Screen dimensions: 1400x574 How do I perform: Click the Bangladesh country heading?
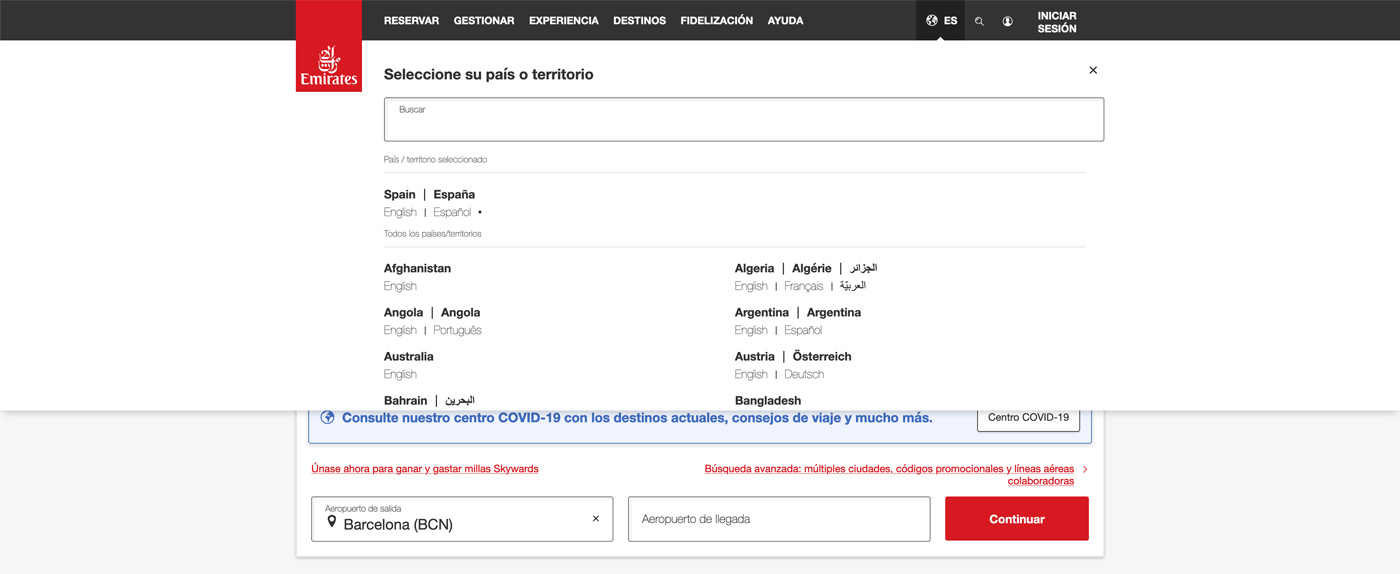click(x=768, y=400)
